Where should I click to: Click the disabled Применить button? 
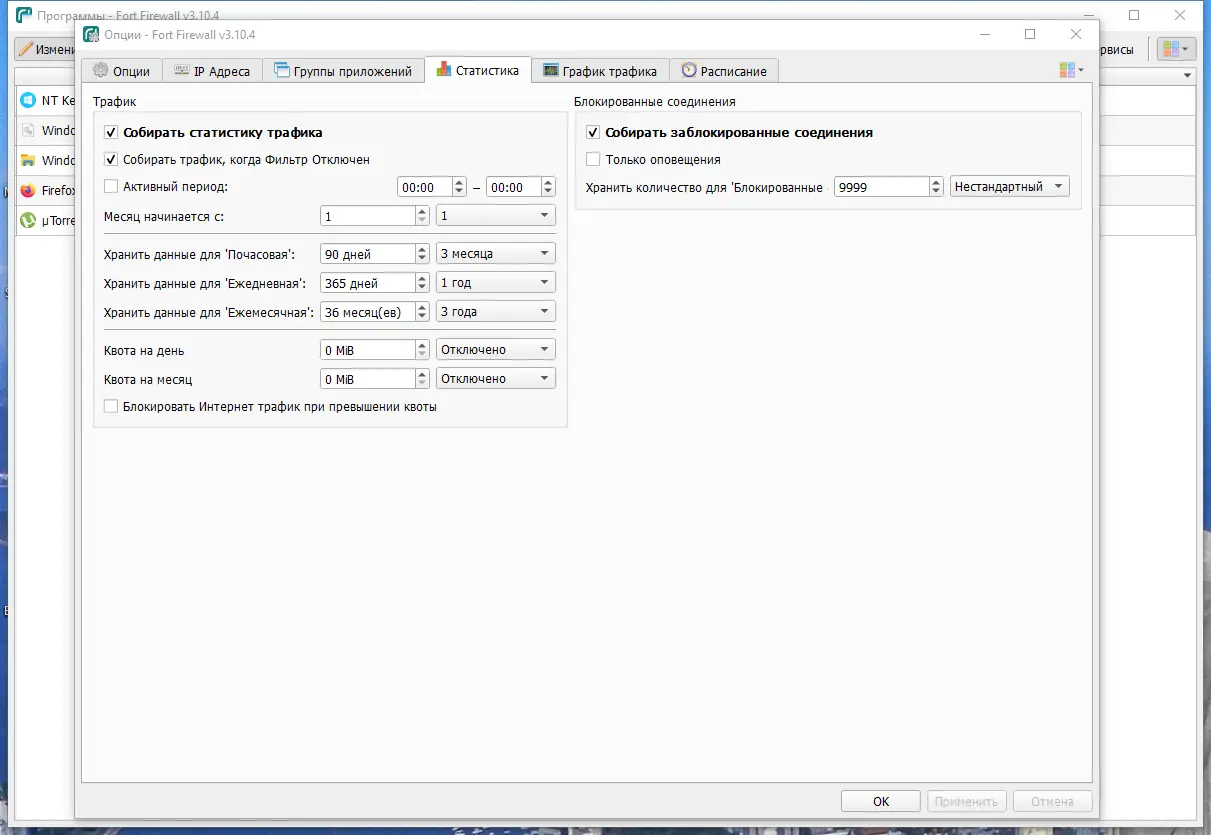click(967, 801)
